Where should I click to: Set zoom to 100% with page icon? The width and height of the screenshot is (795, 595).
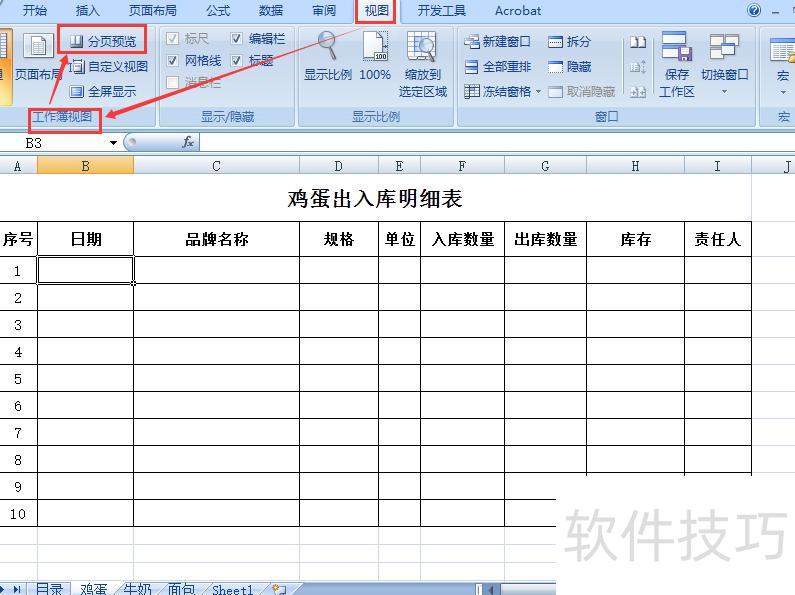tap(375, 57)
